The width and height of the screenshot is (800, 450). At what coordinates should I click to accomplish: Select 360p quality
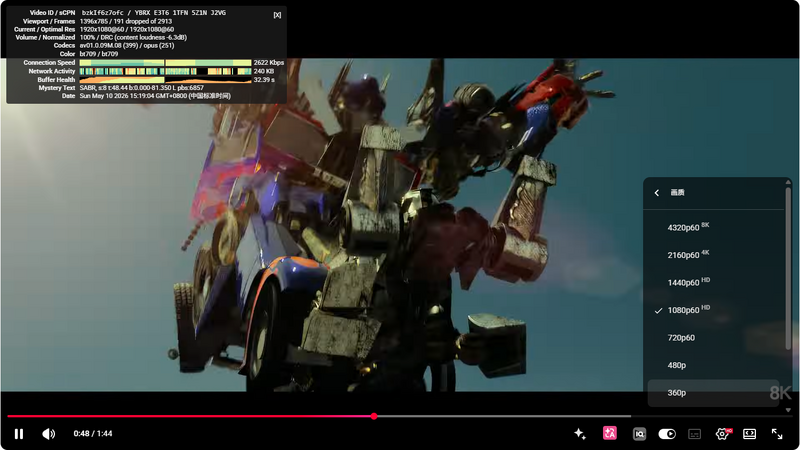(x=713, y=393)
